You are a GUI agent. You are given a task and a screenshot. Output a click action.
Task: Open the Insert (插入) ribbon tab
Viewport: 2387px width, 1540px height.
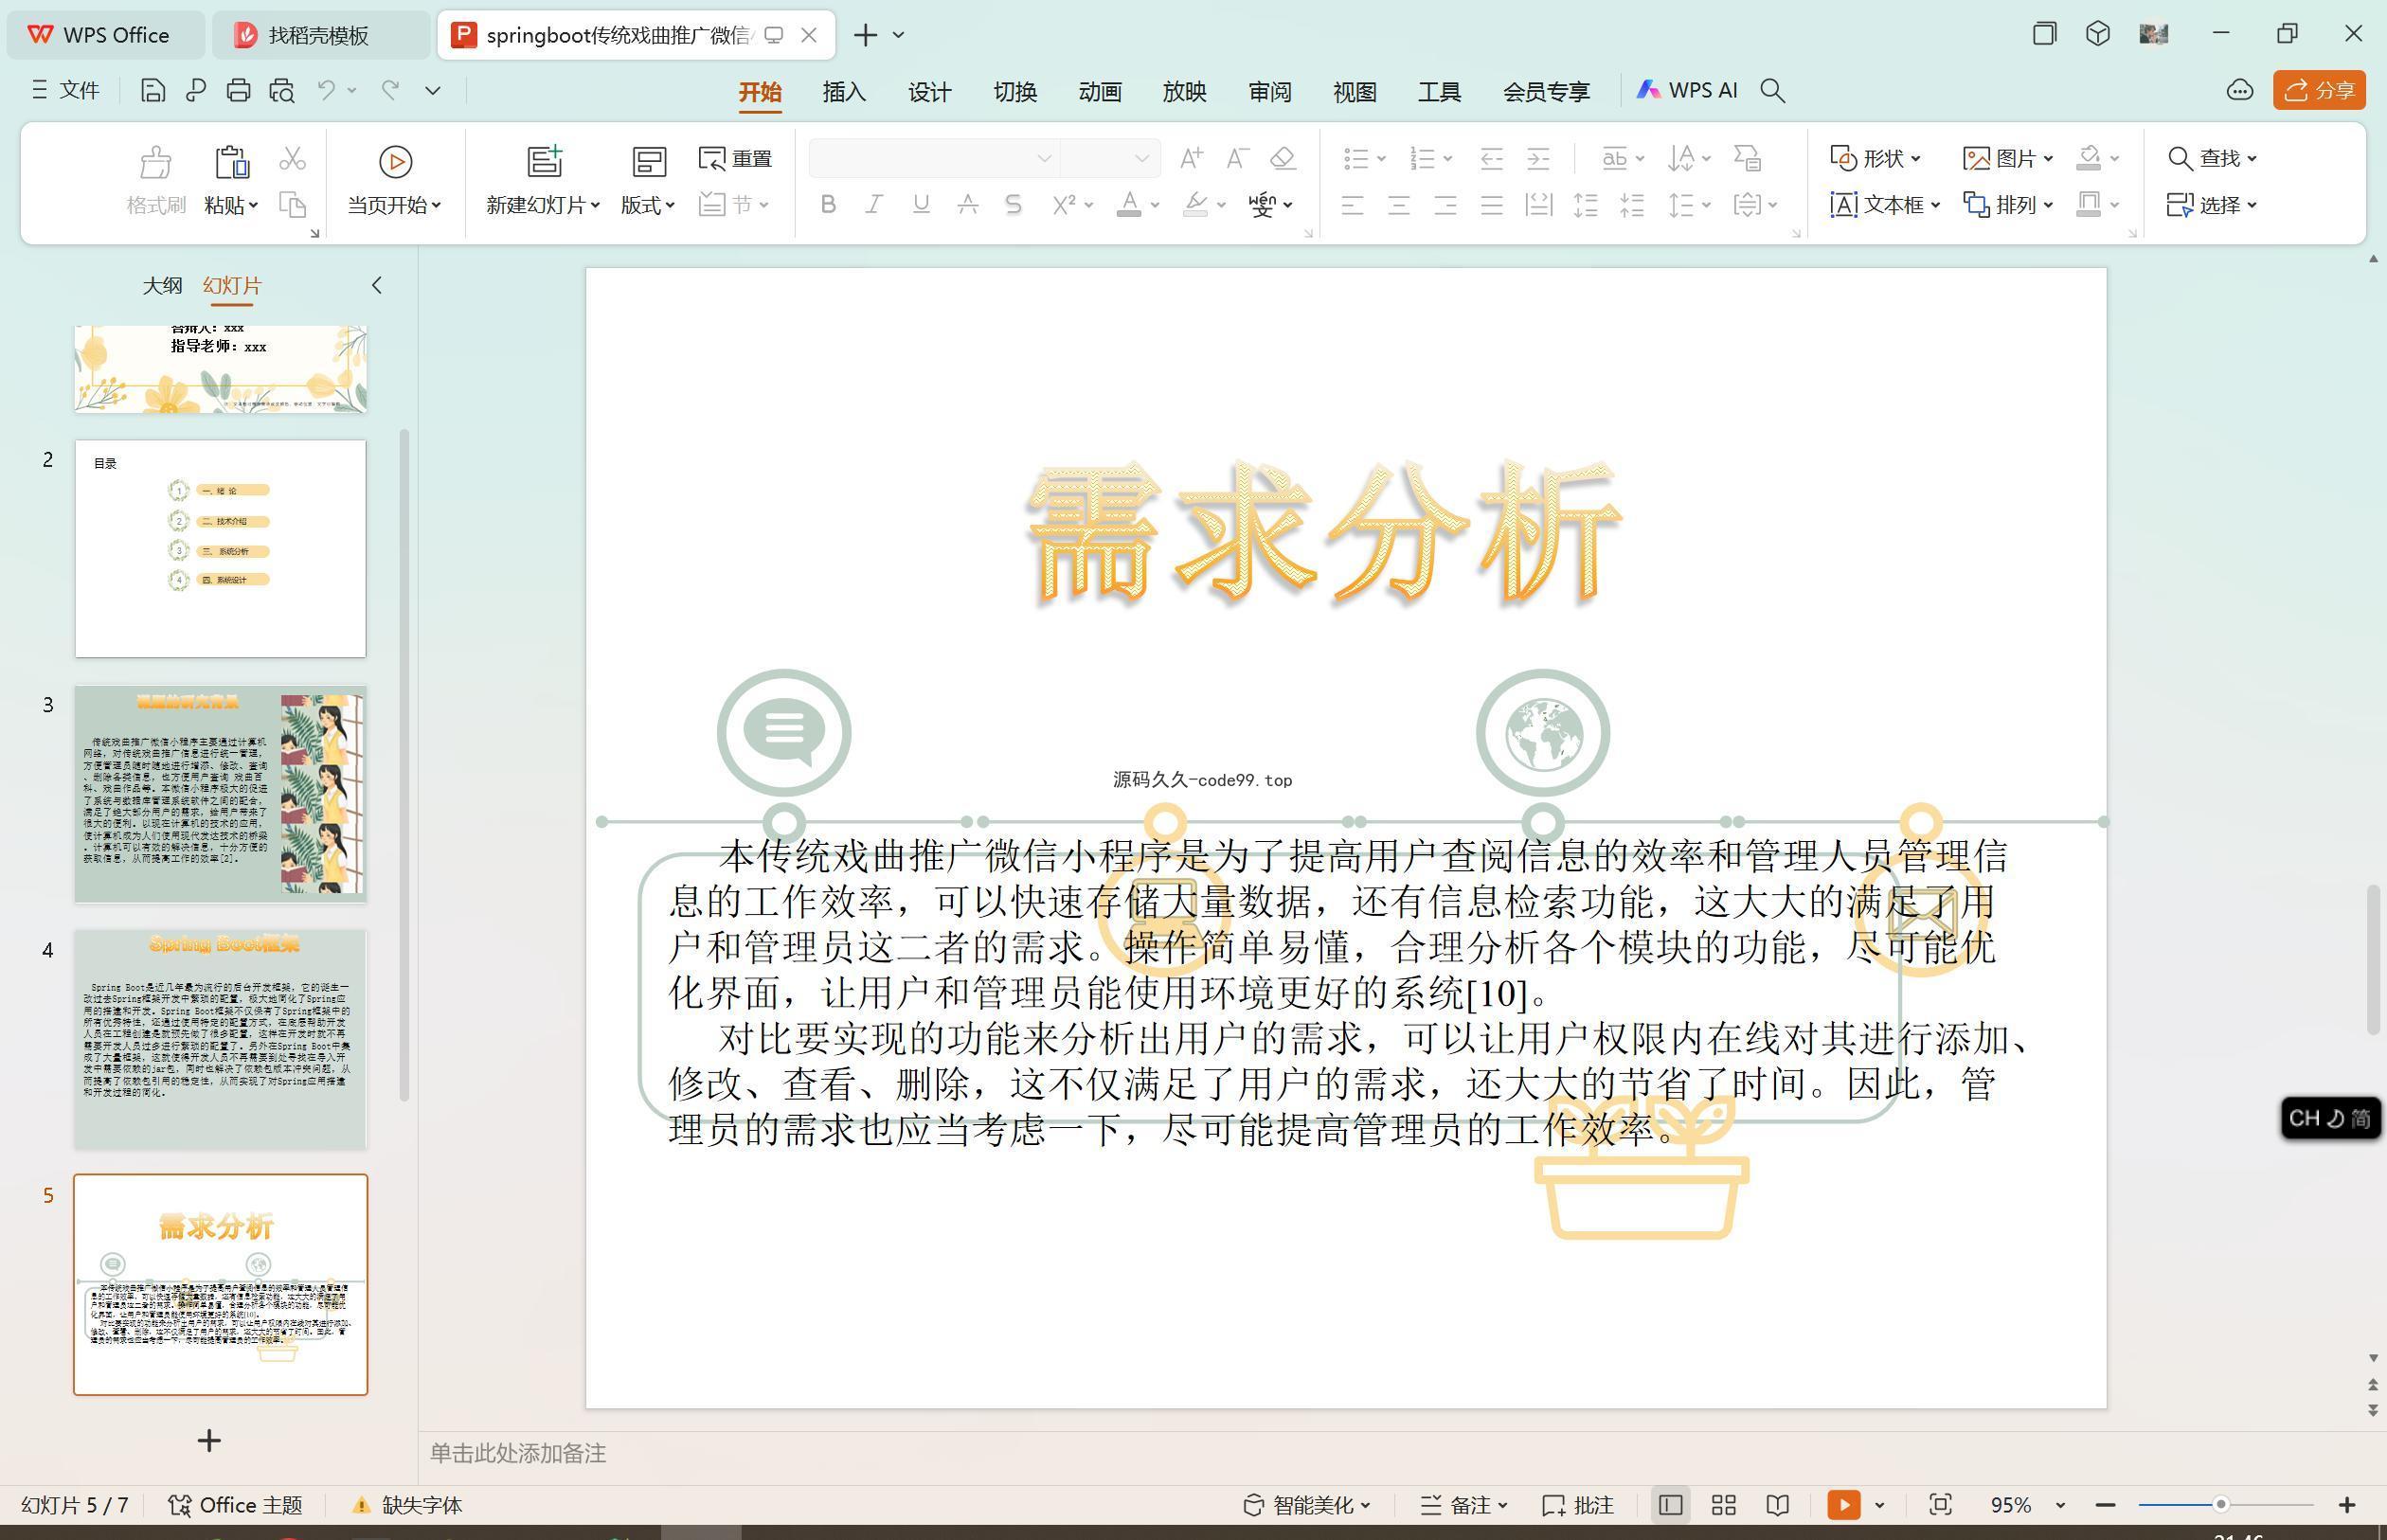click(x=844, y=92)
